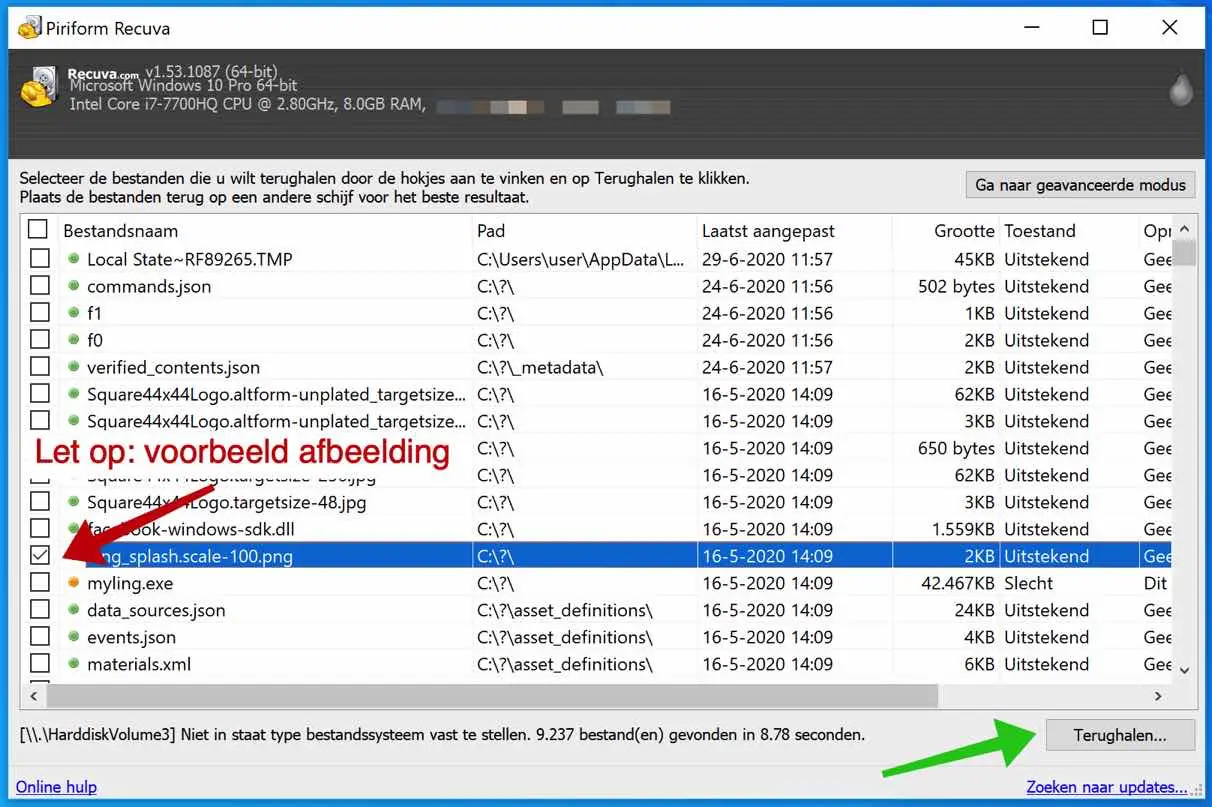This screenshot has width=1212, height=807.
Task: Click the 6KB size of materials.xml
Action: click(x=980, y=664)
